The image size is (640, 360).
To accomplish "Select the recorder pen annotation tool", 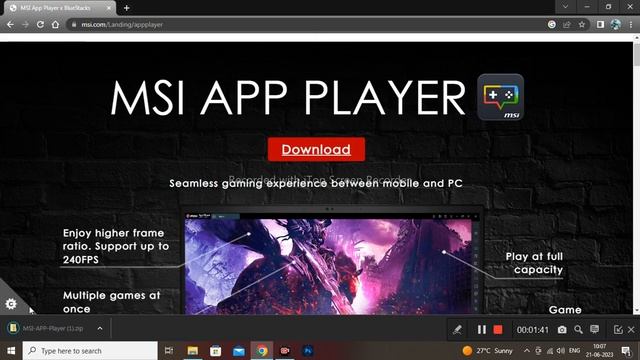I will pyautogui.click(x=457, y=329).
